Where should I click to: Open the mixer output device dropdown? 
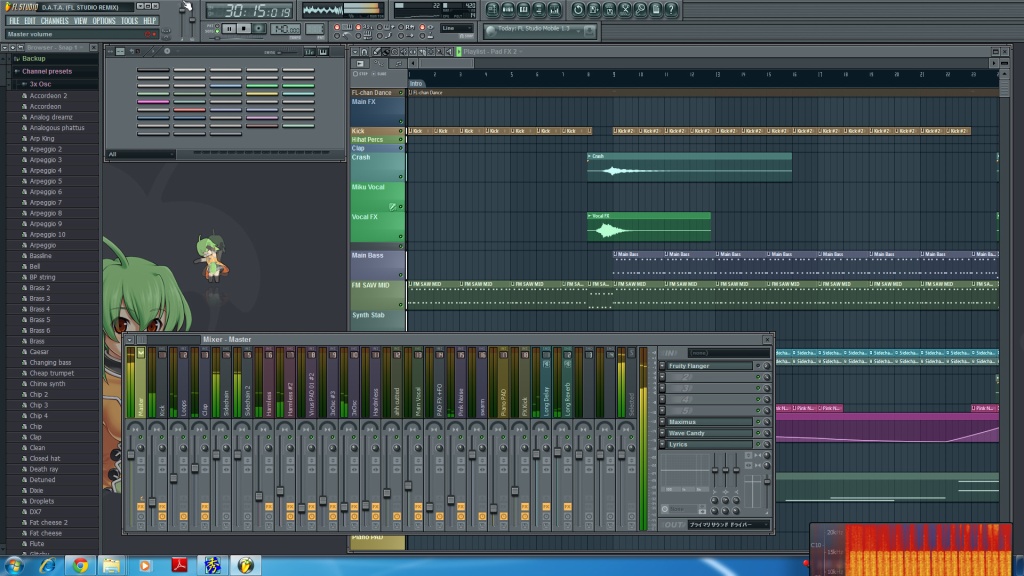click(729, 524)
